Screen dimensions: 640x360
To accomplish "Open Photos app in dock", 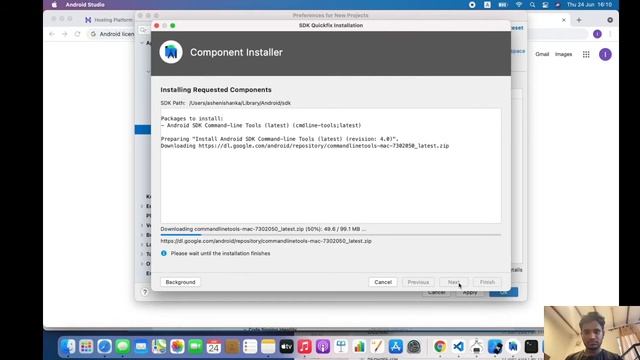I will 177,347.
